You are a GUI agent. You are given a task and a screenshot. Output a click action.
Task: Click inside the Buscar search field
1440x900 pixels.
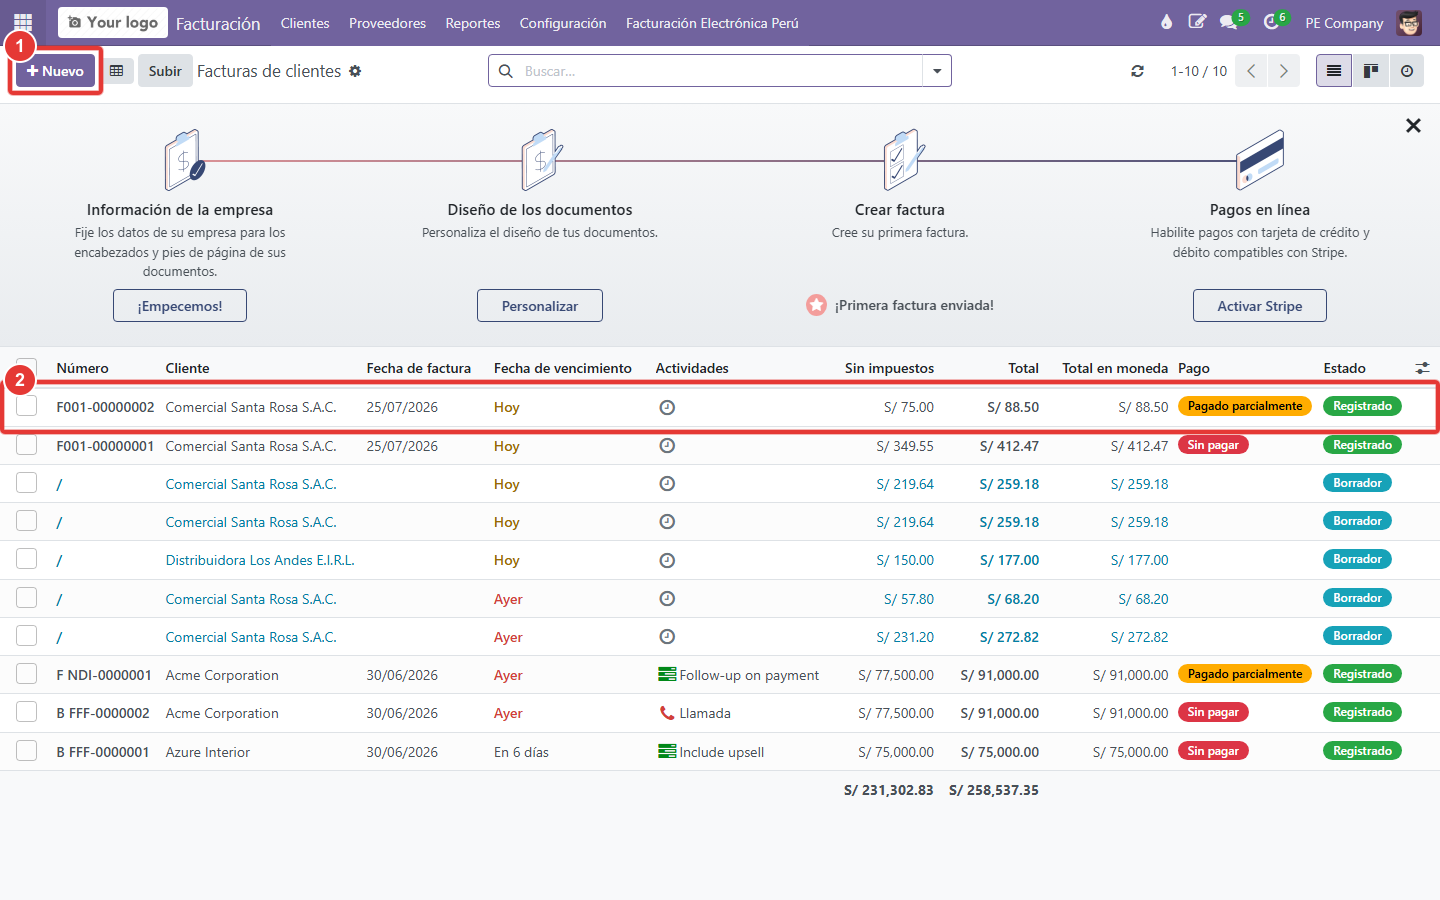click(720, 71)
